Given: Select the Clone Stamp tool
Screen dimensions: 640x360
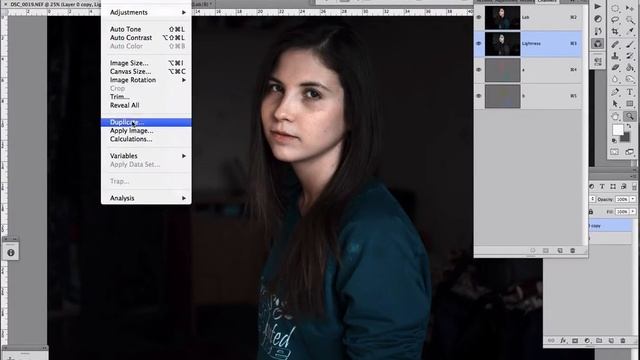Looking at the screenshot, I should 615,56.
